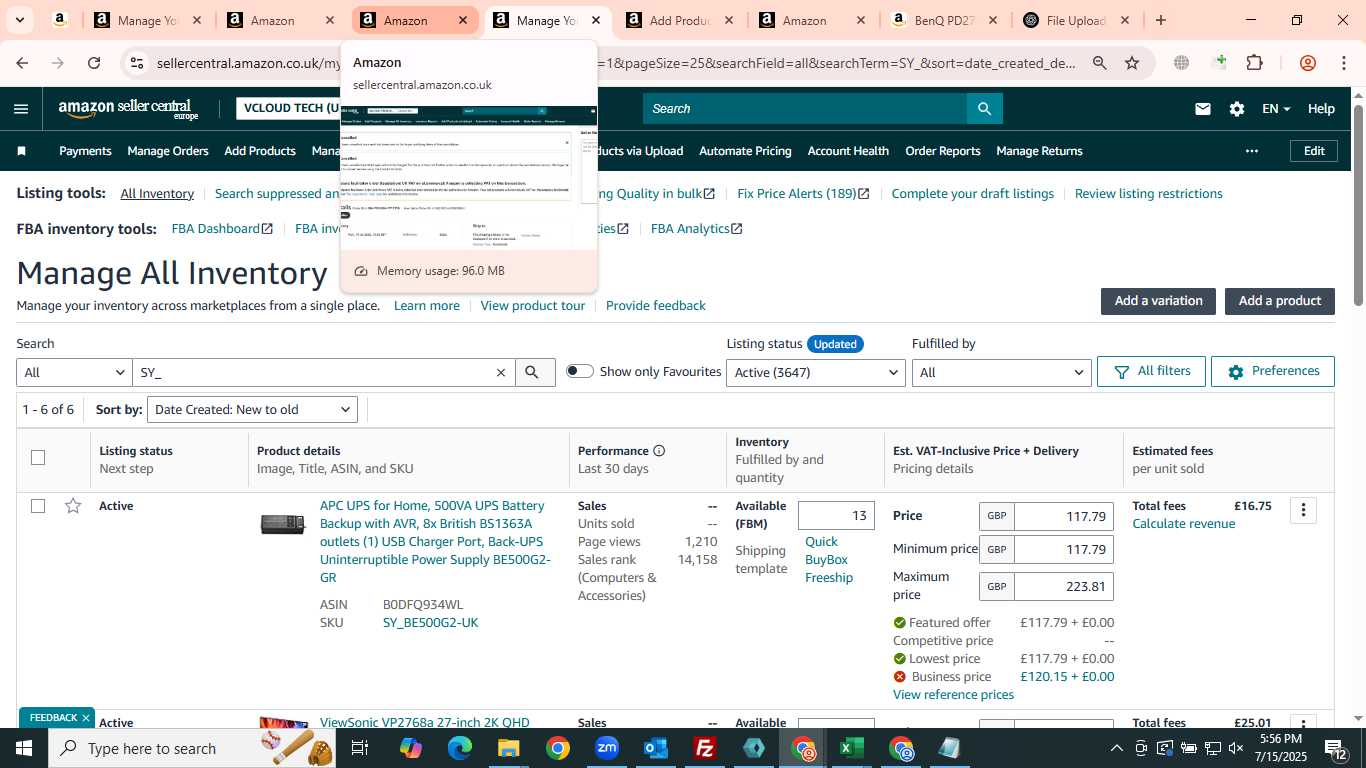Image resolution: width=1366 pixels, height=768 pixels.
Task: Click View reference prices link
Action: 953,695
